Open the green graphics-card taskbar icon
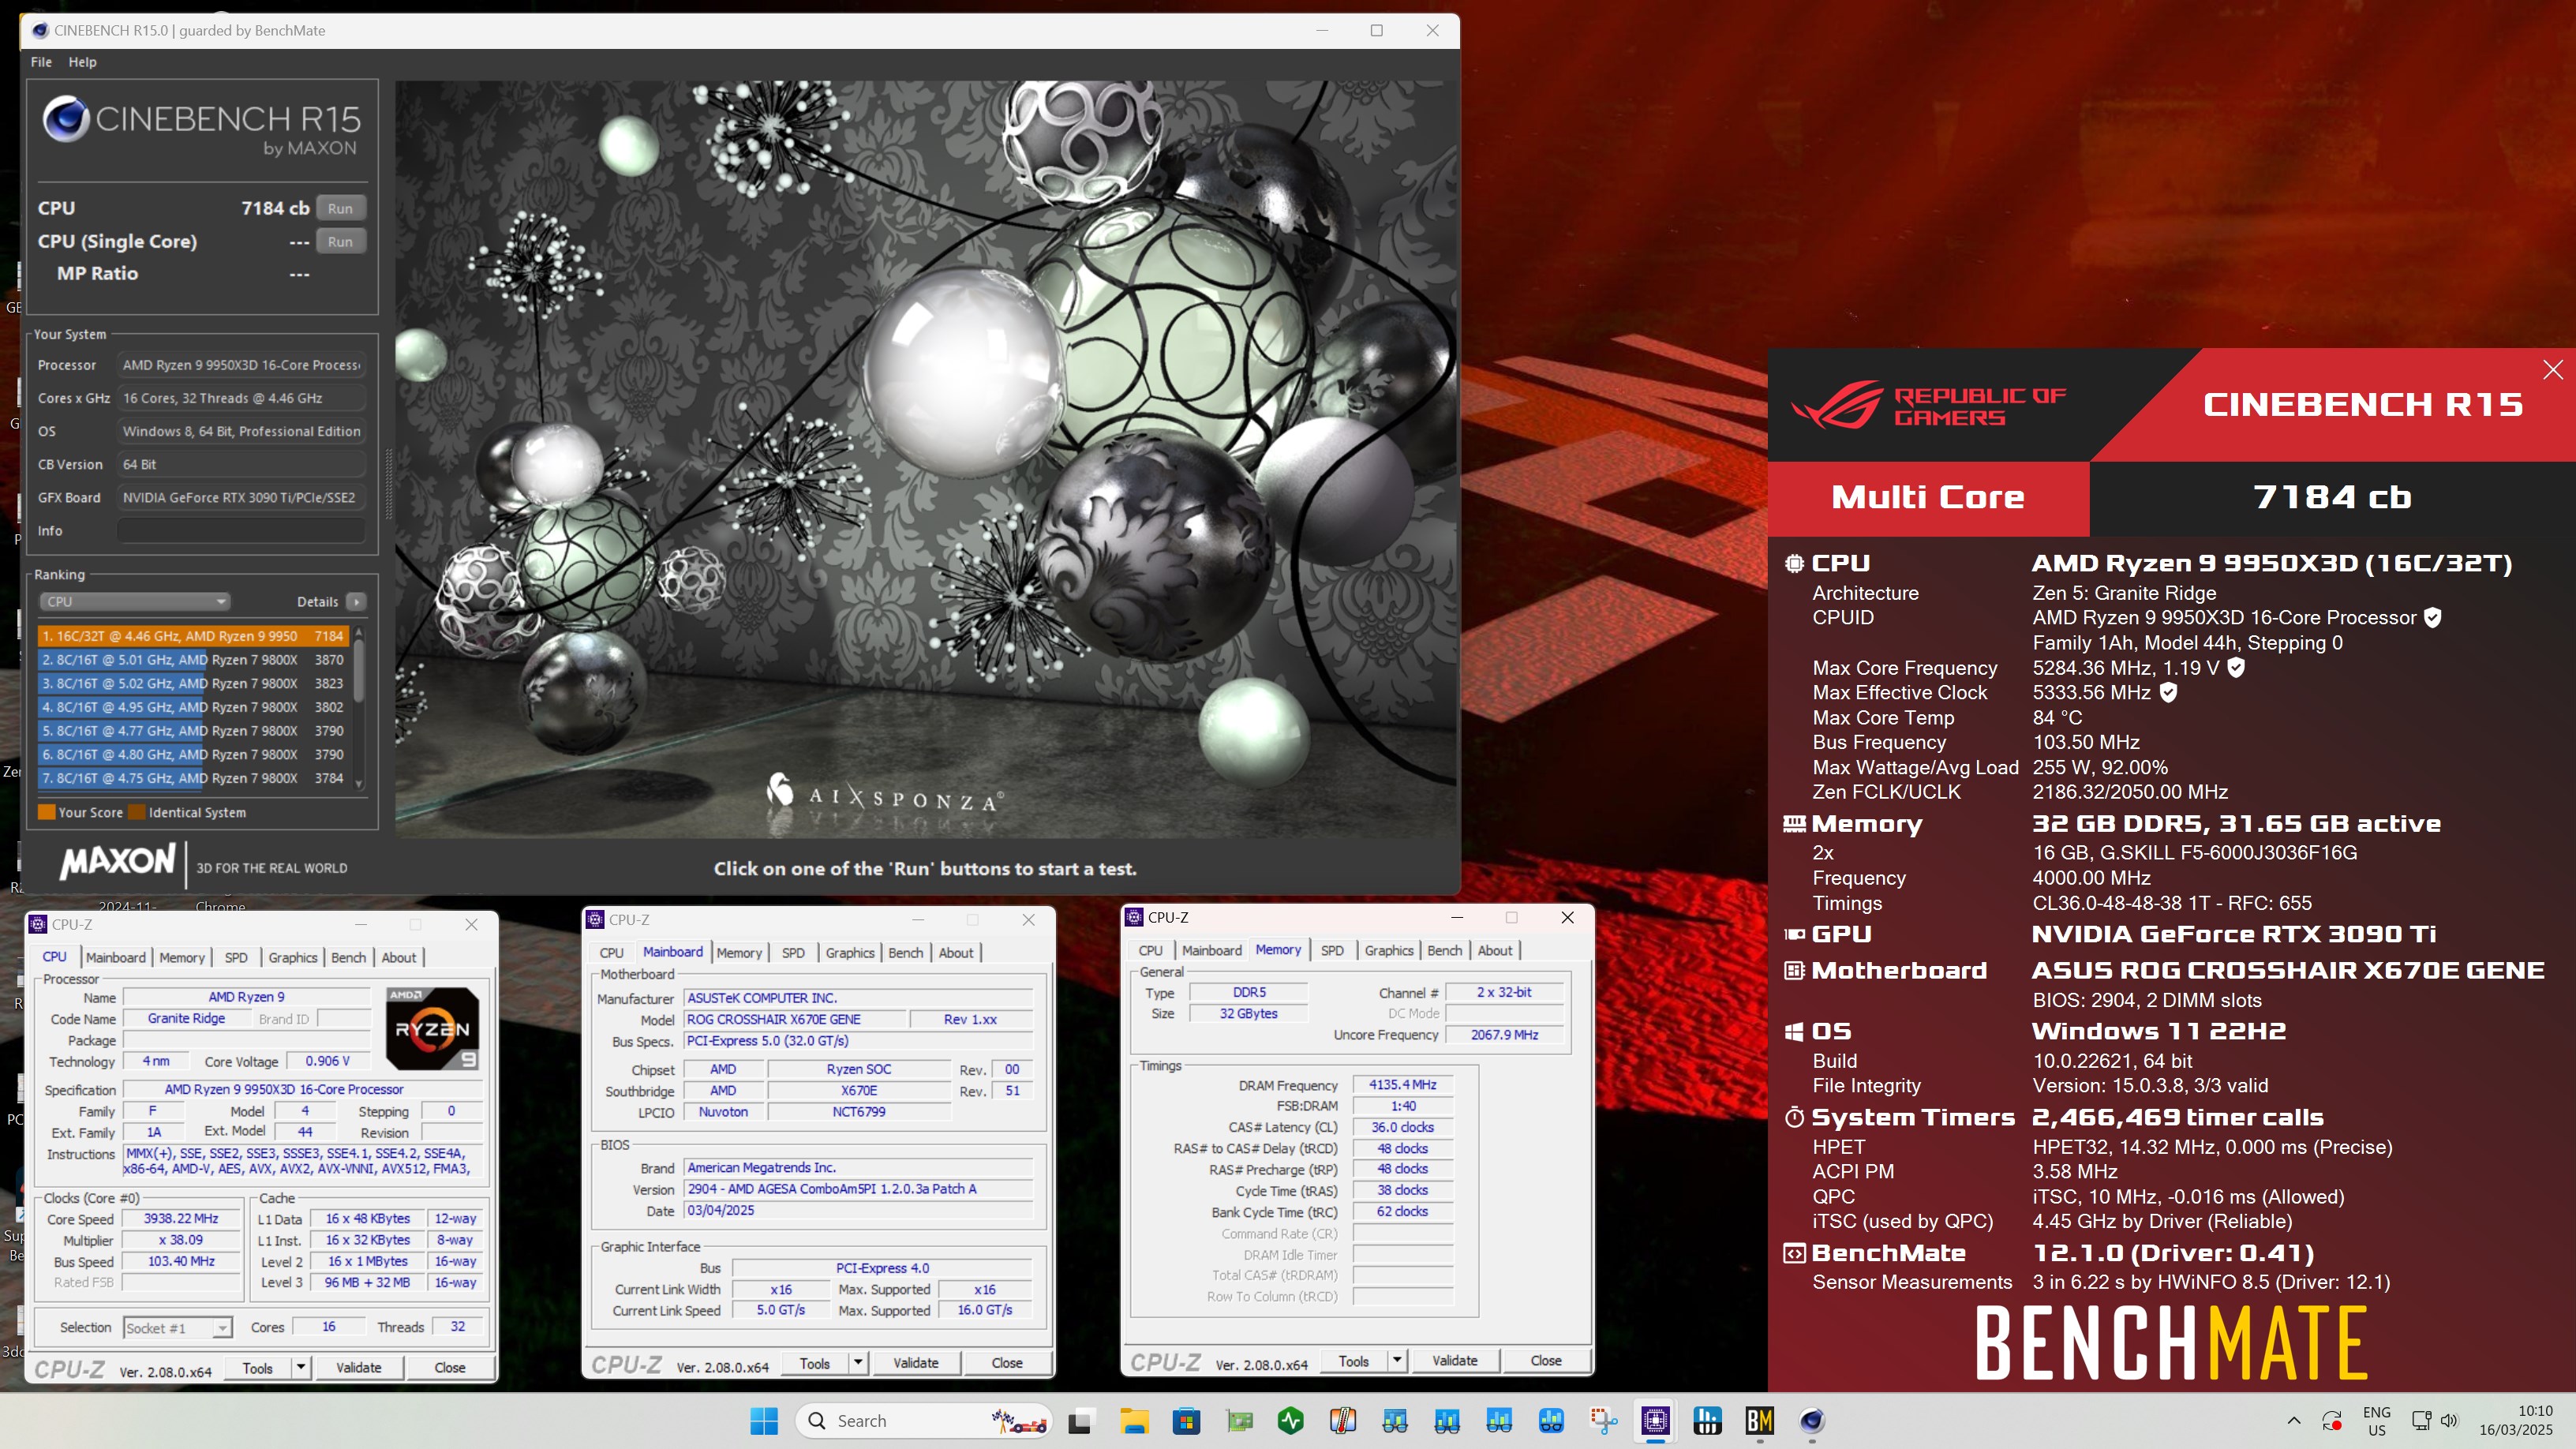Screen dimensions: 2576x1449 click(x=1239, y=1420)
